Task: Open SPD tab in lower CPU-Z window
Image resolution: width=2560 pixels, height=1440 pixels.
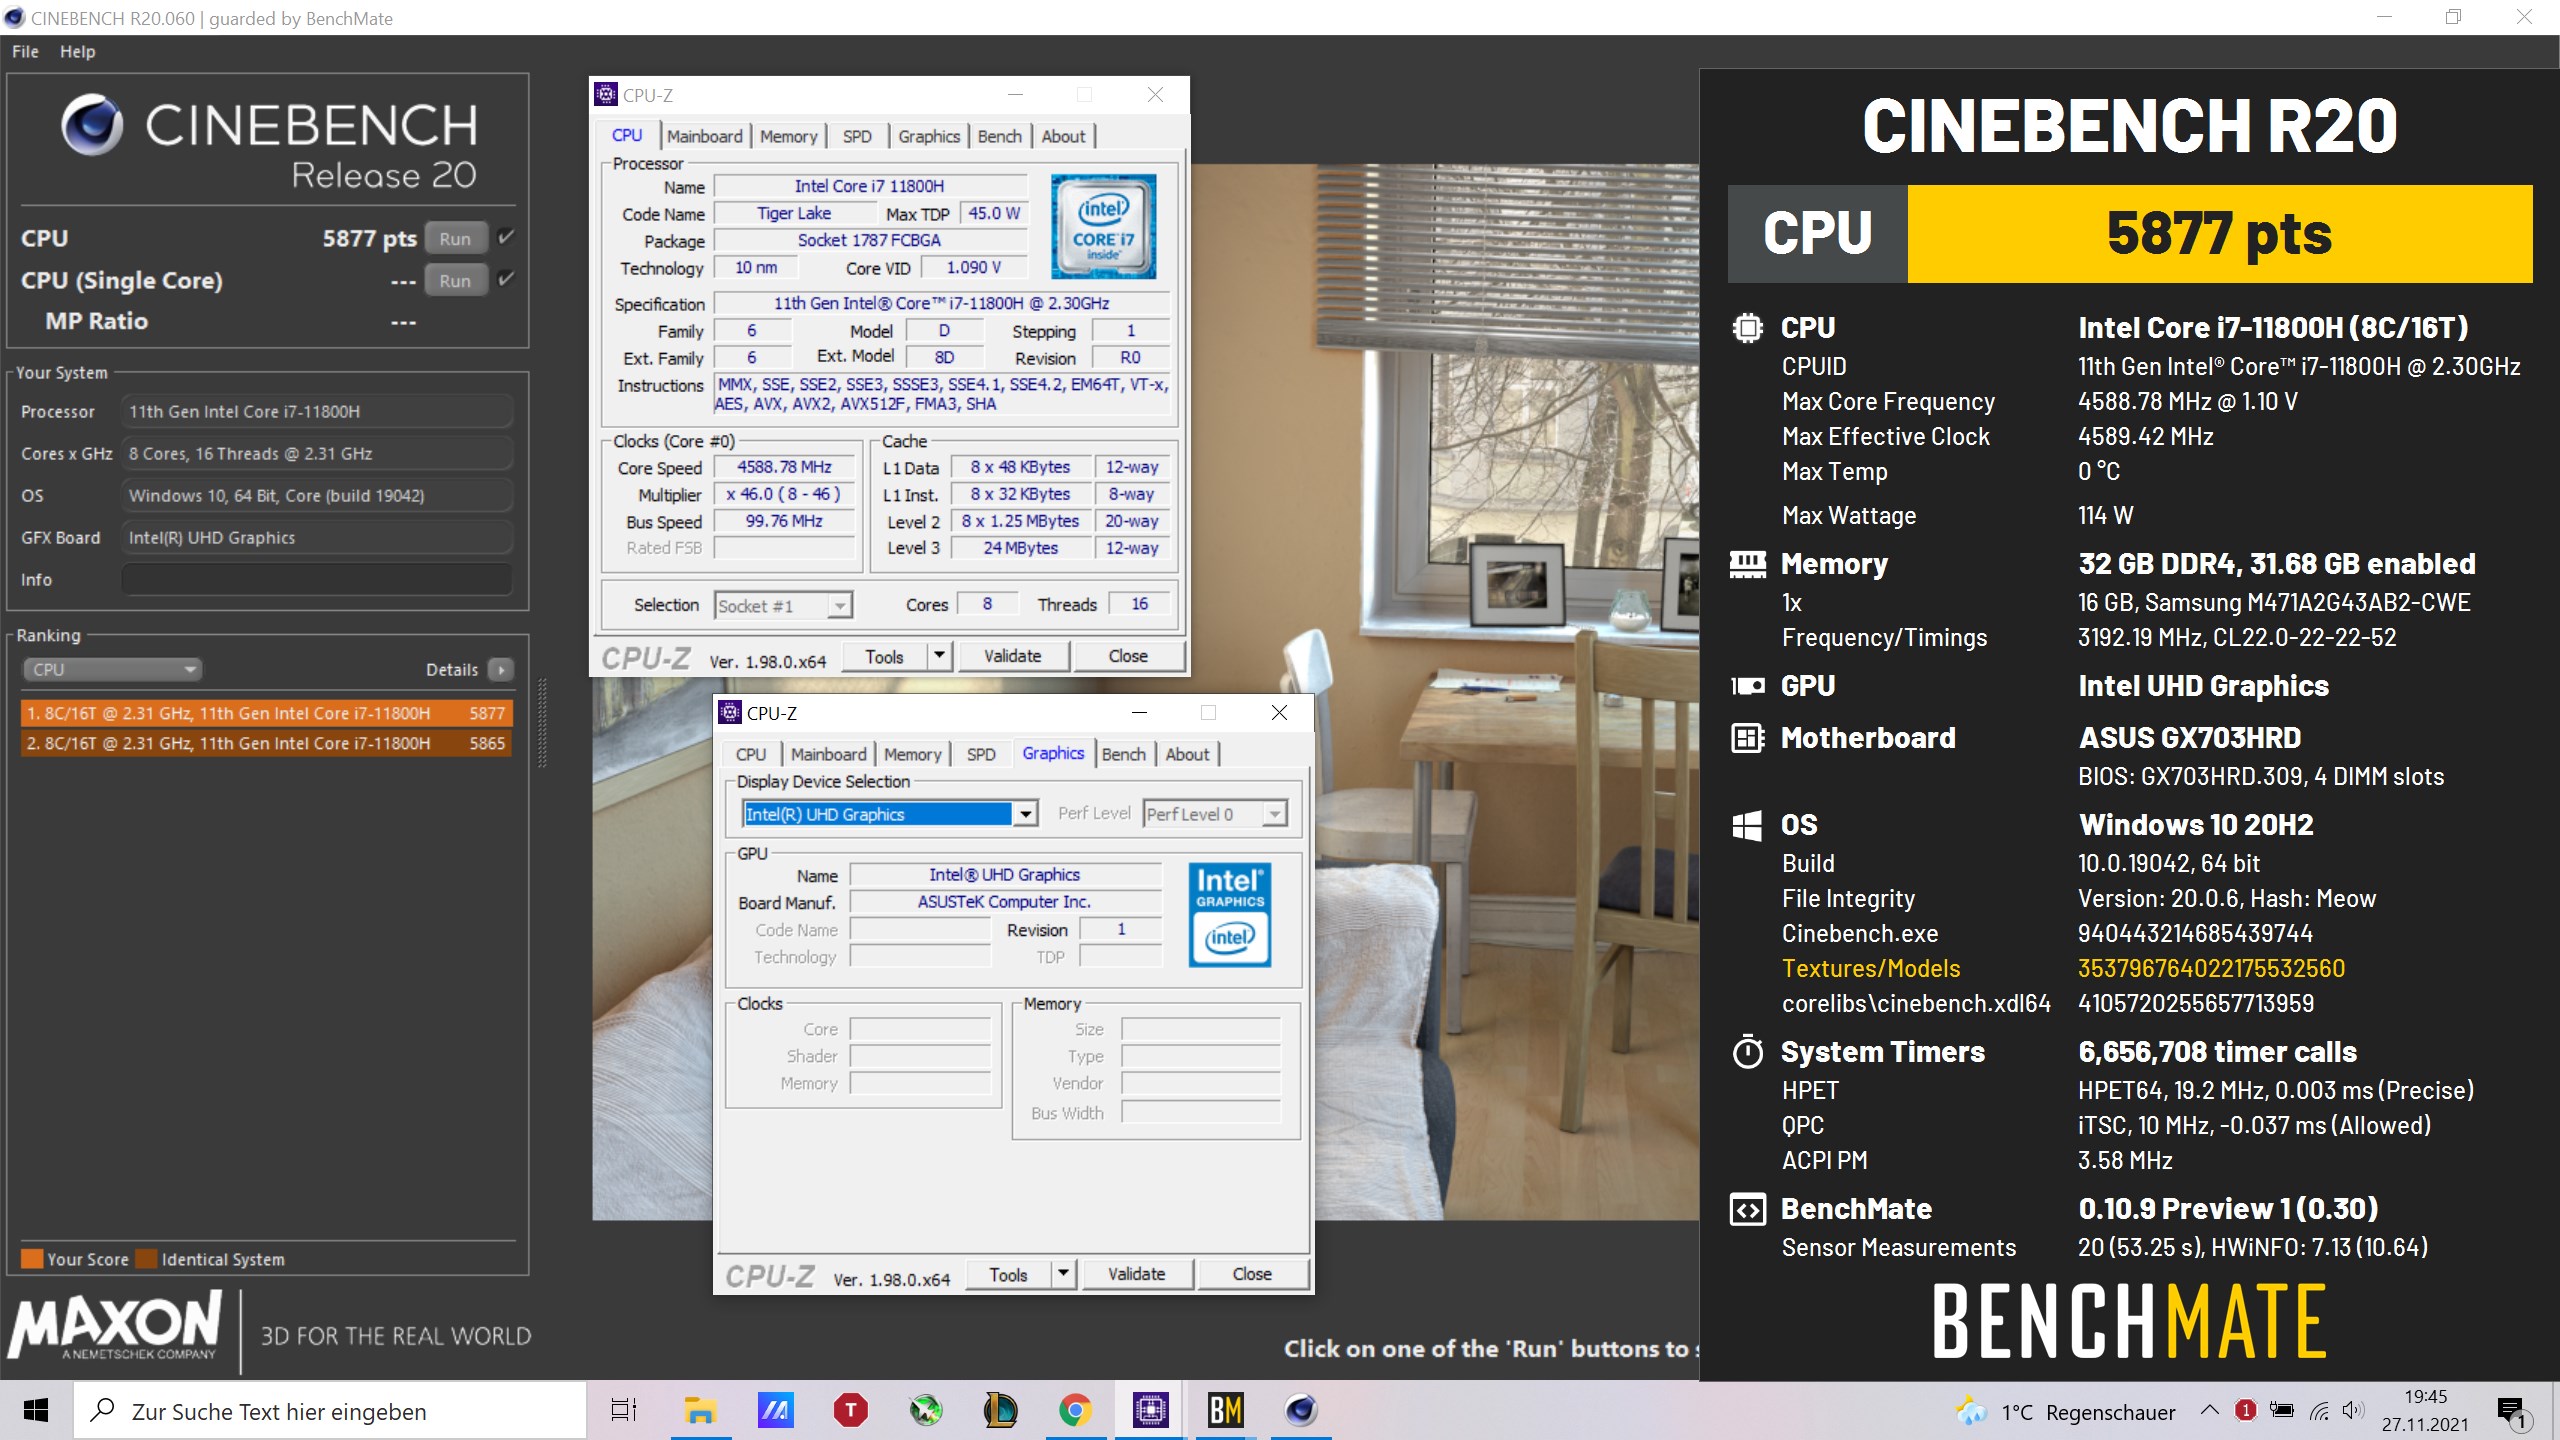Action: (x=981, y=754)
